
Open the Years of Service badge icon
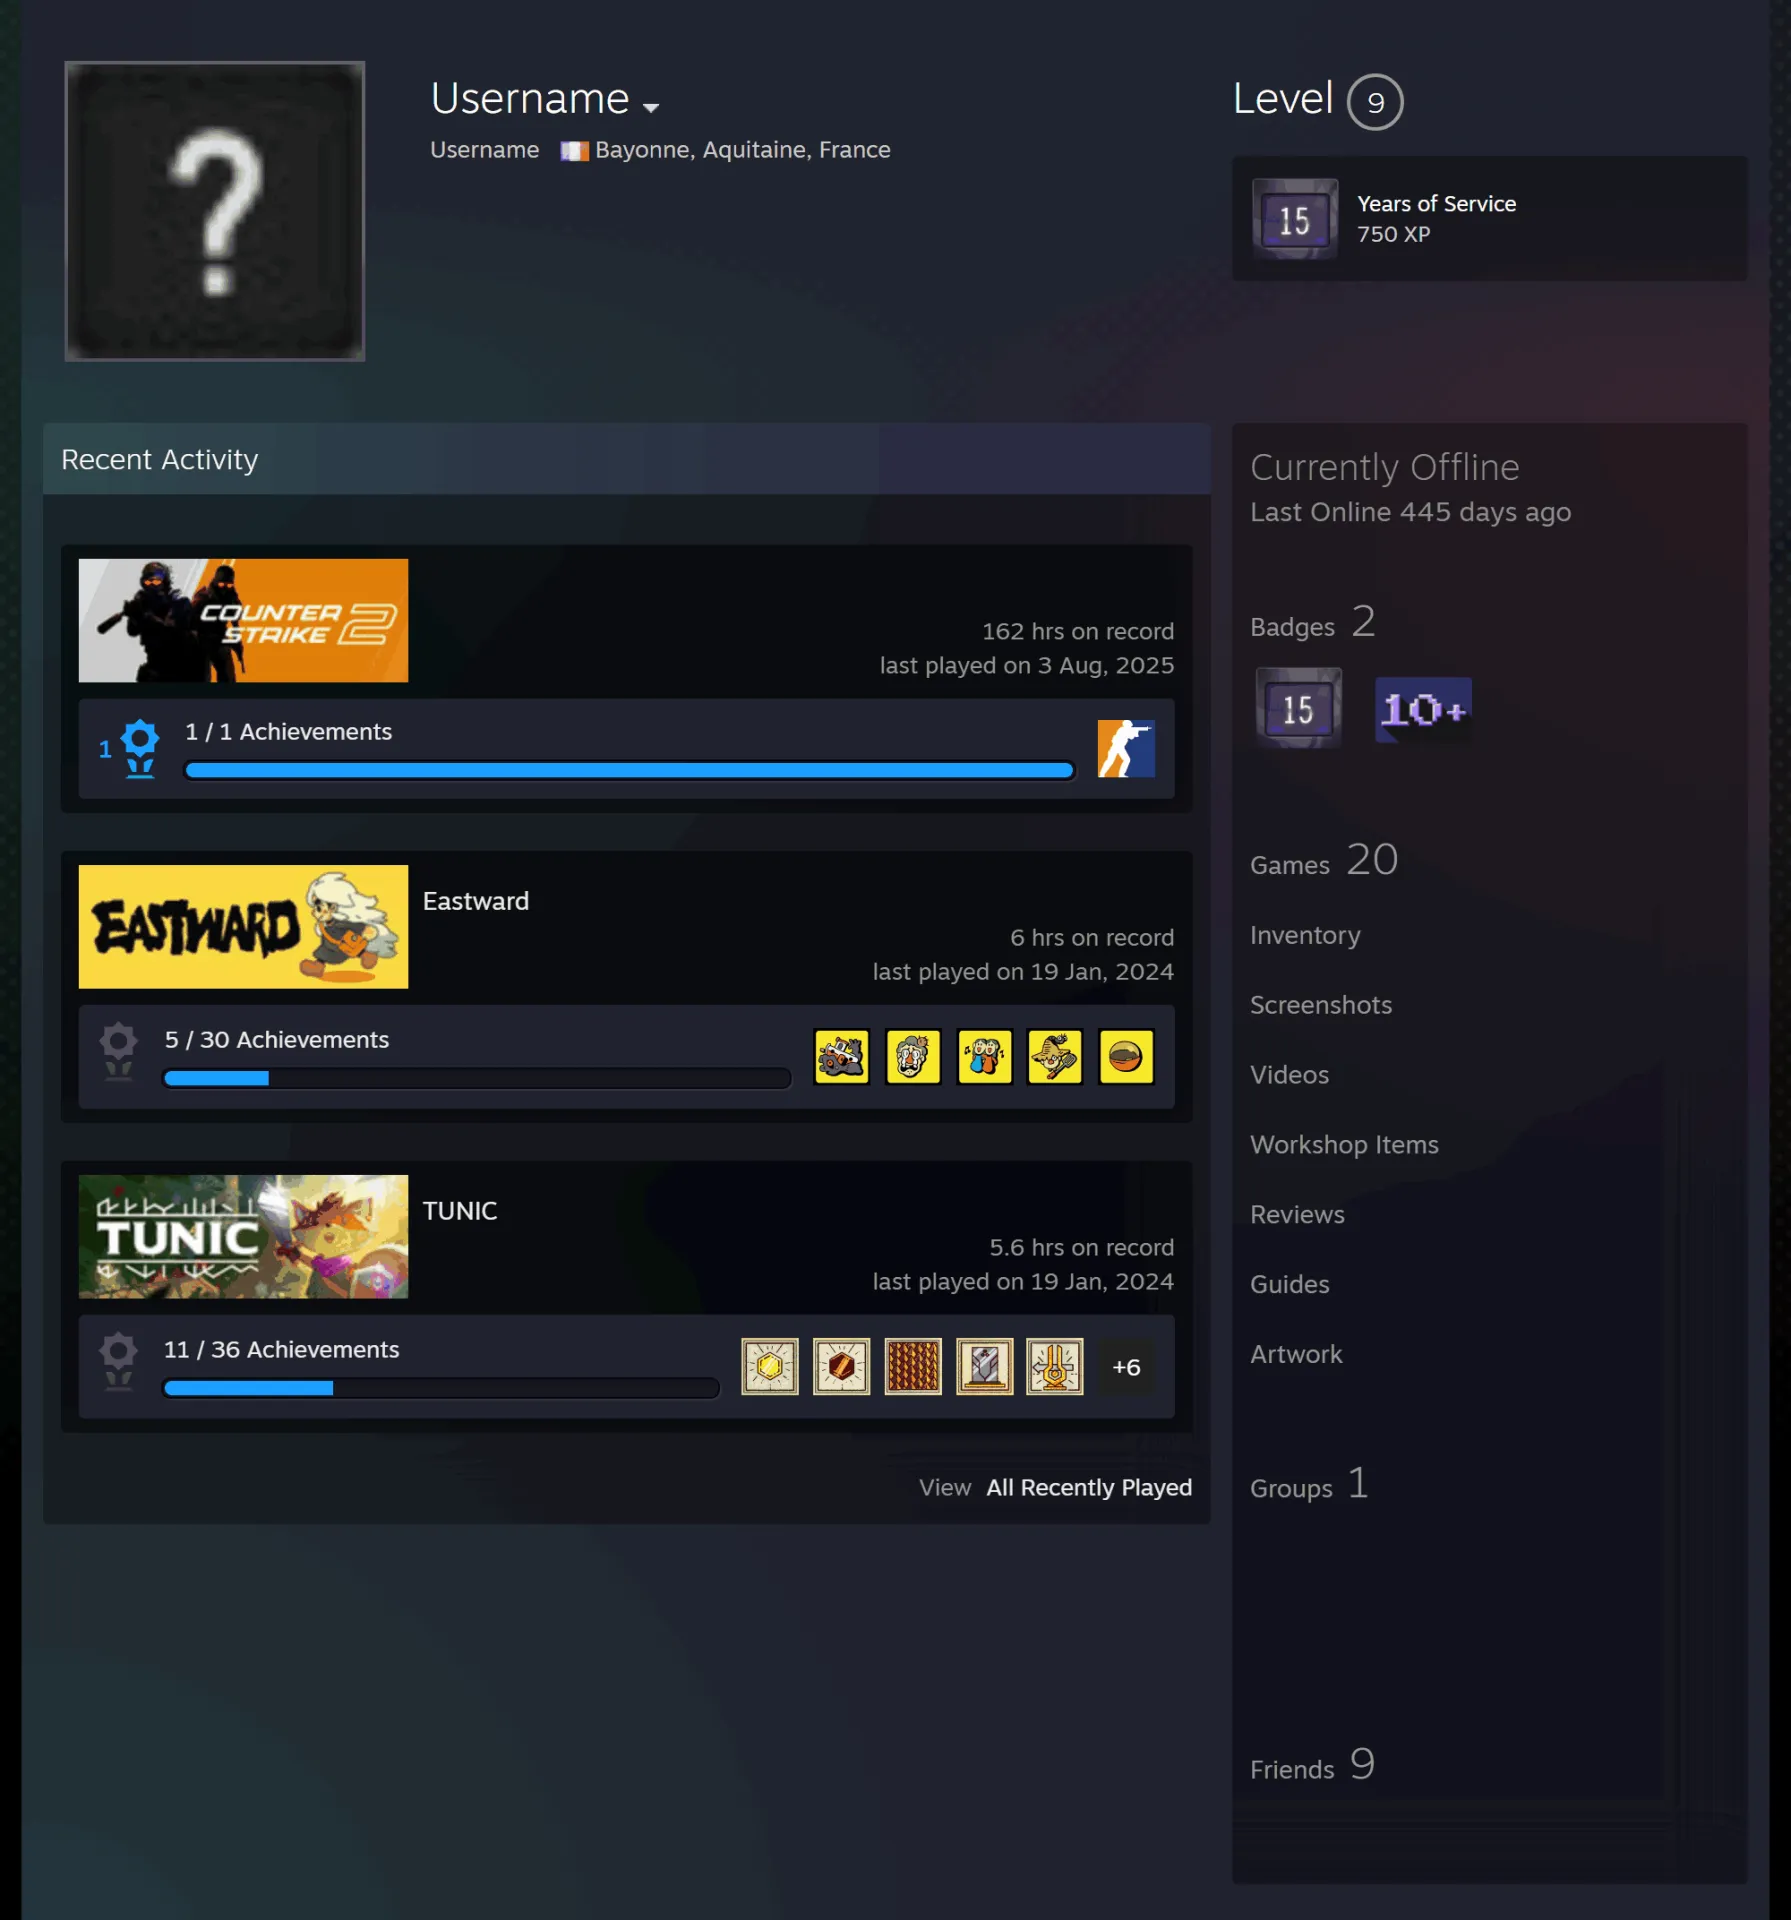[1295, 219]
